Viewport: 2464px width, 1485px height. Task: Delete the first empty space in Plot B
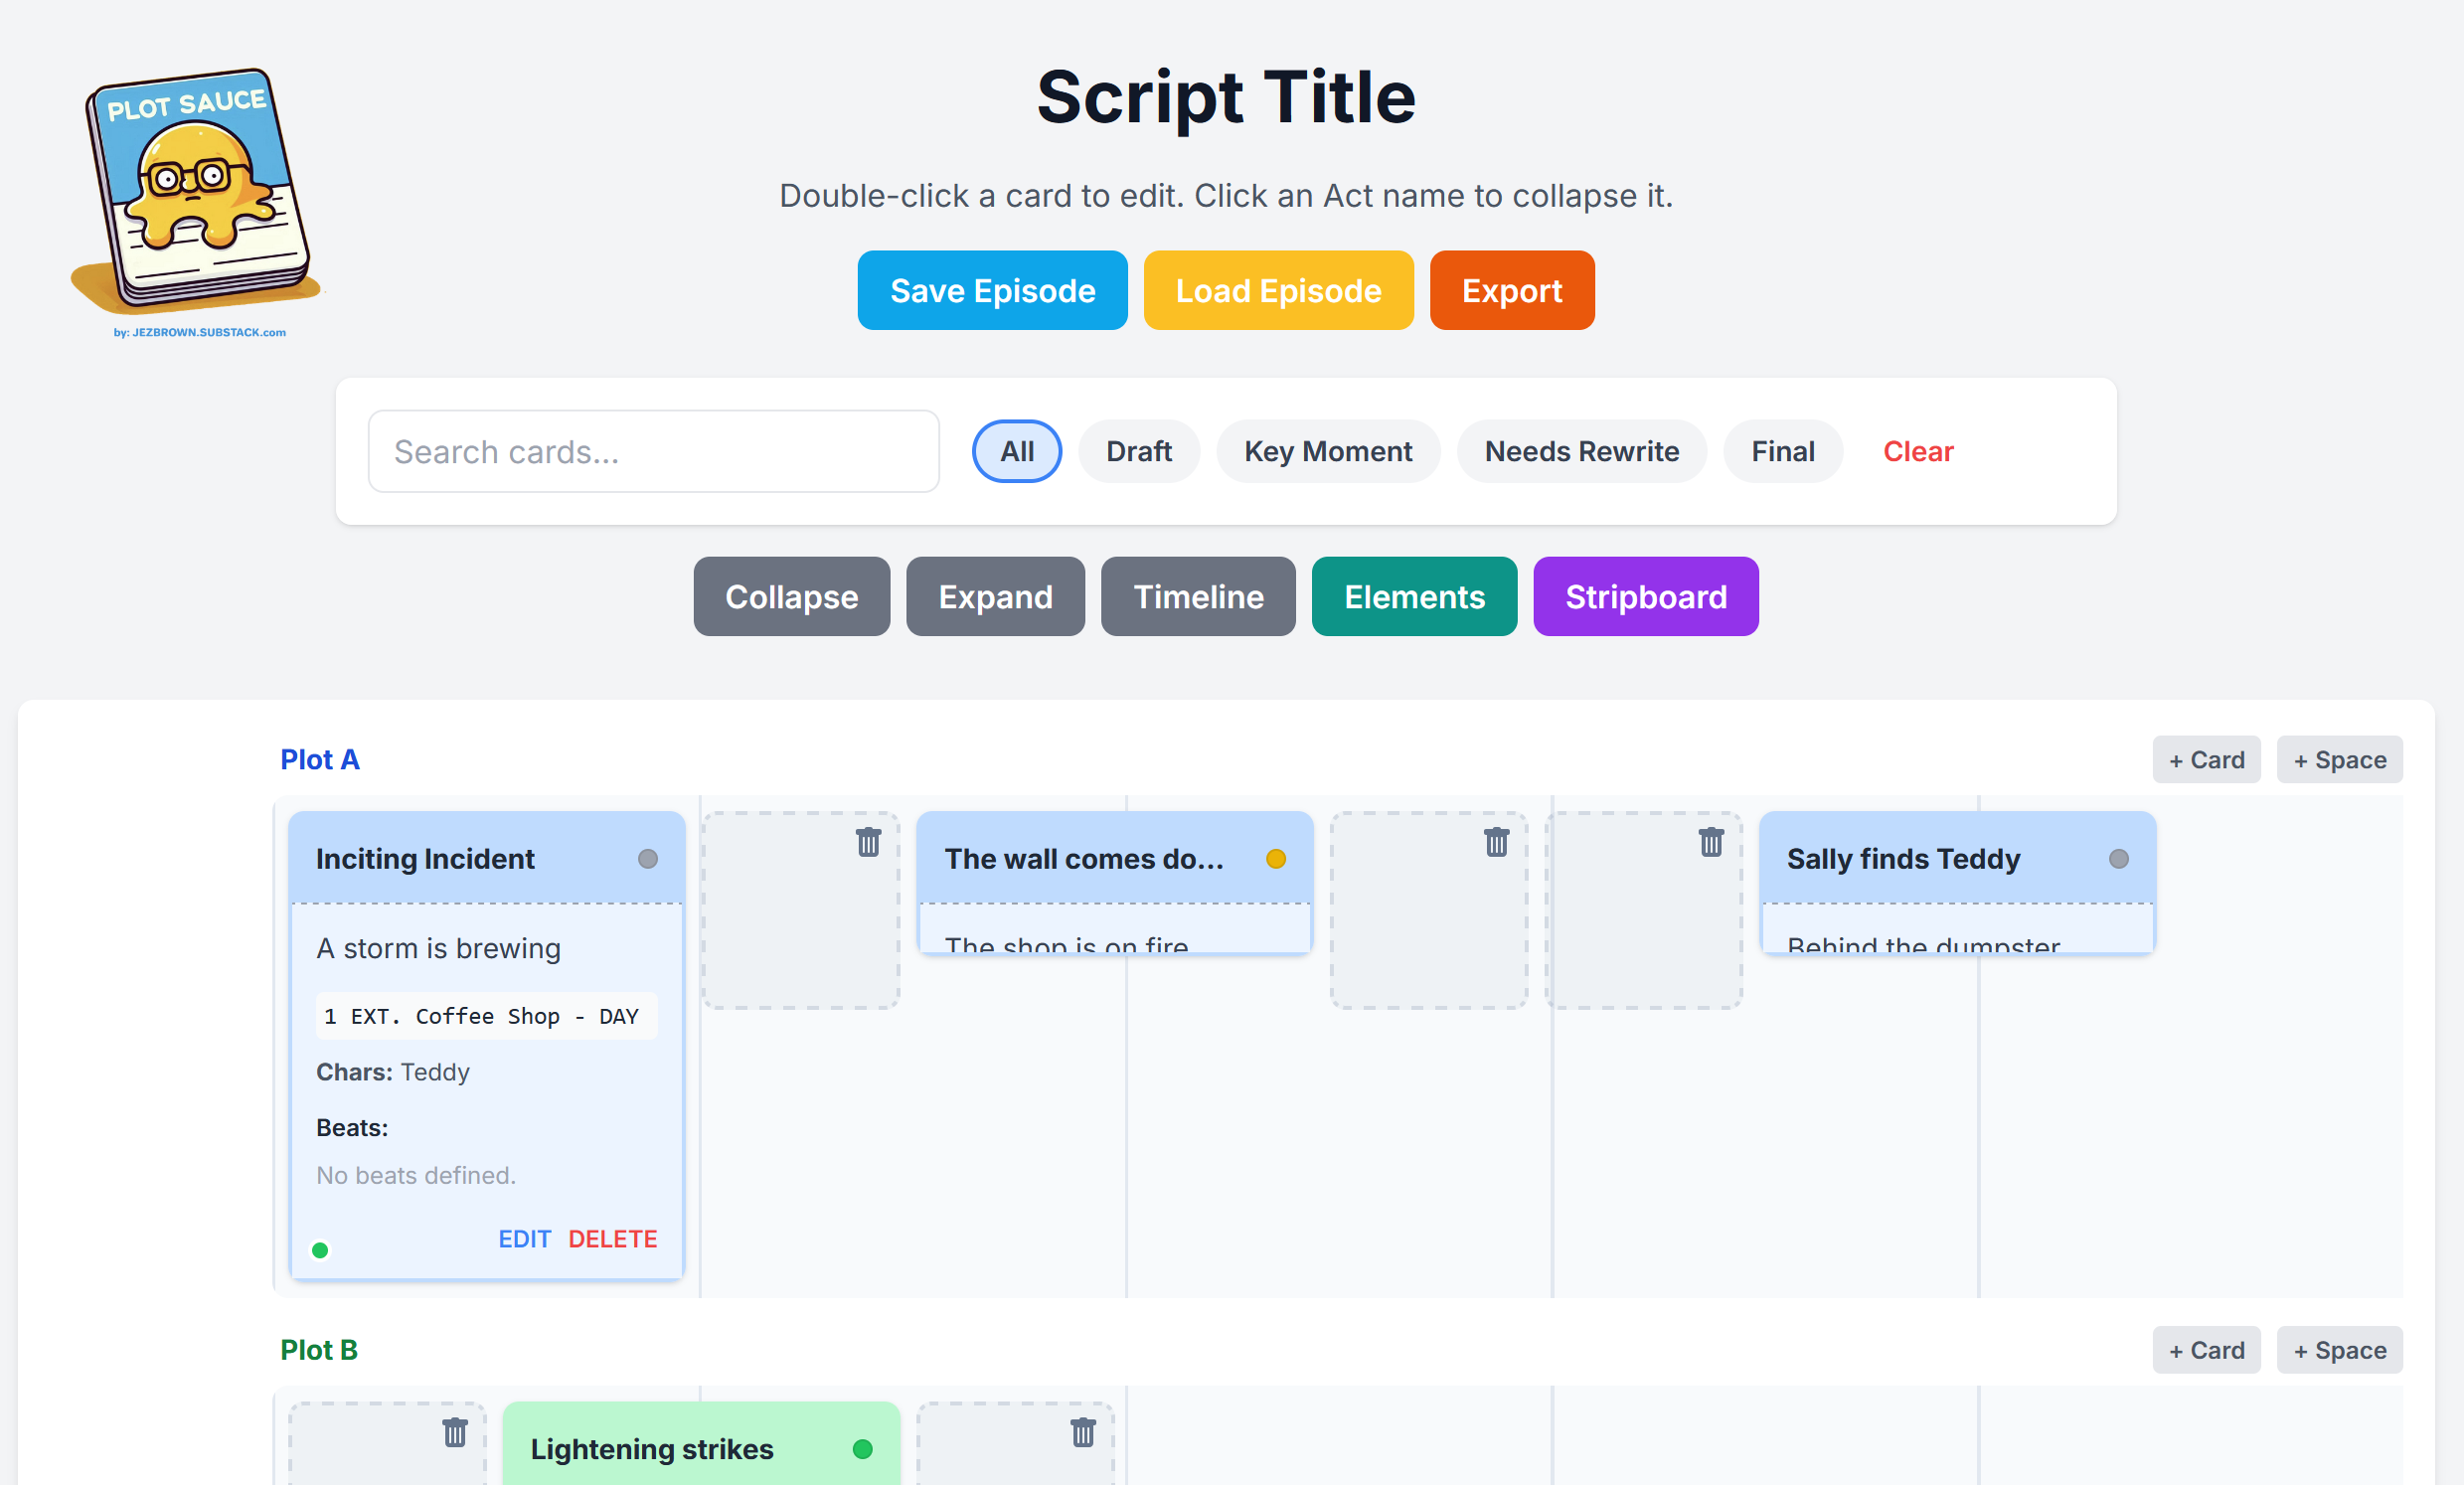455,1432
